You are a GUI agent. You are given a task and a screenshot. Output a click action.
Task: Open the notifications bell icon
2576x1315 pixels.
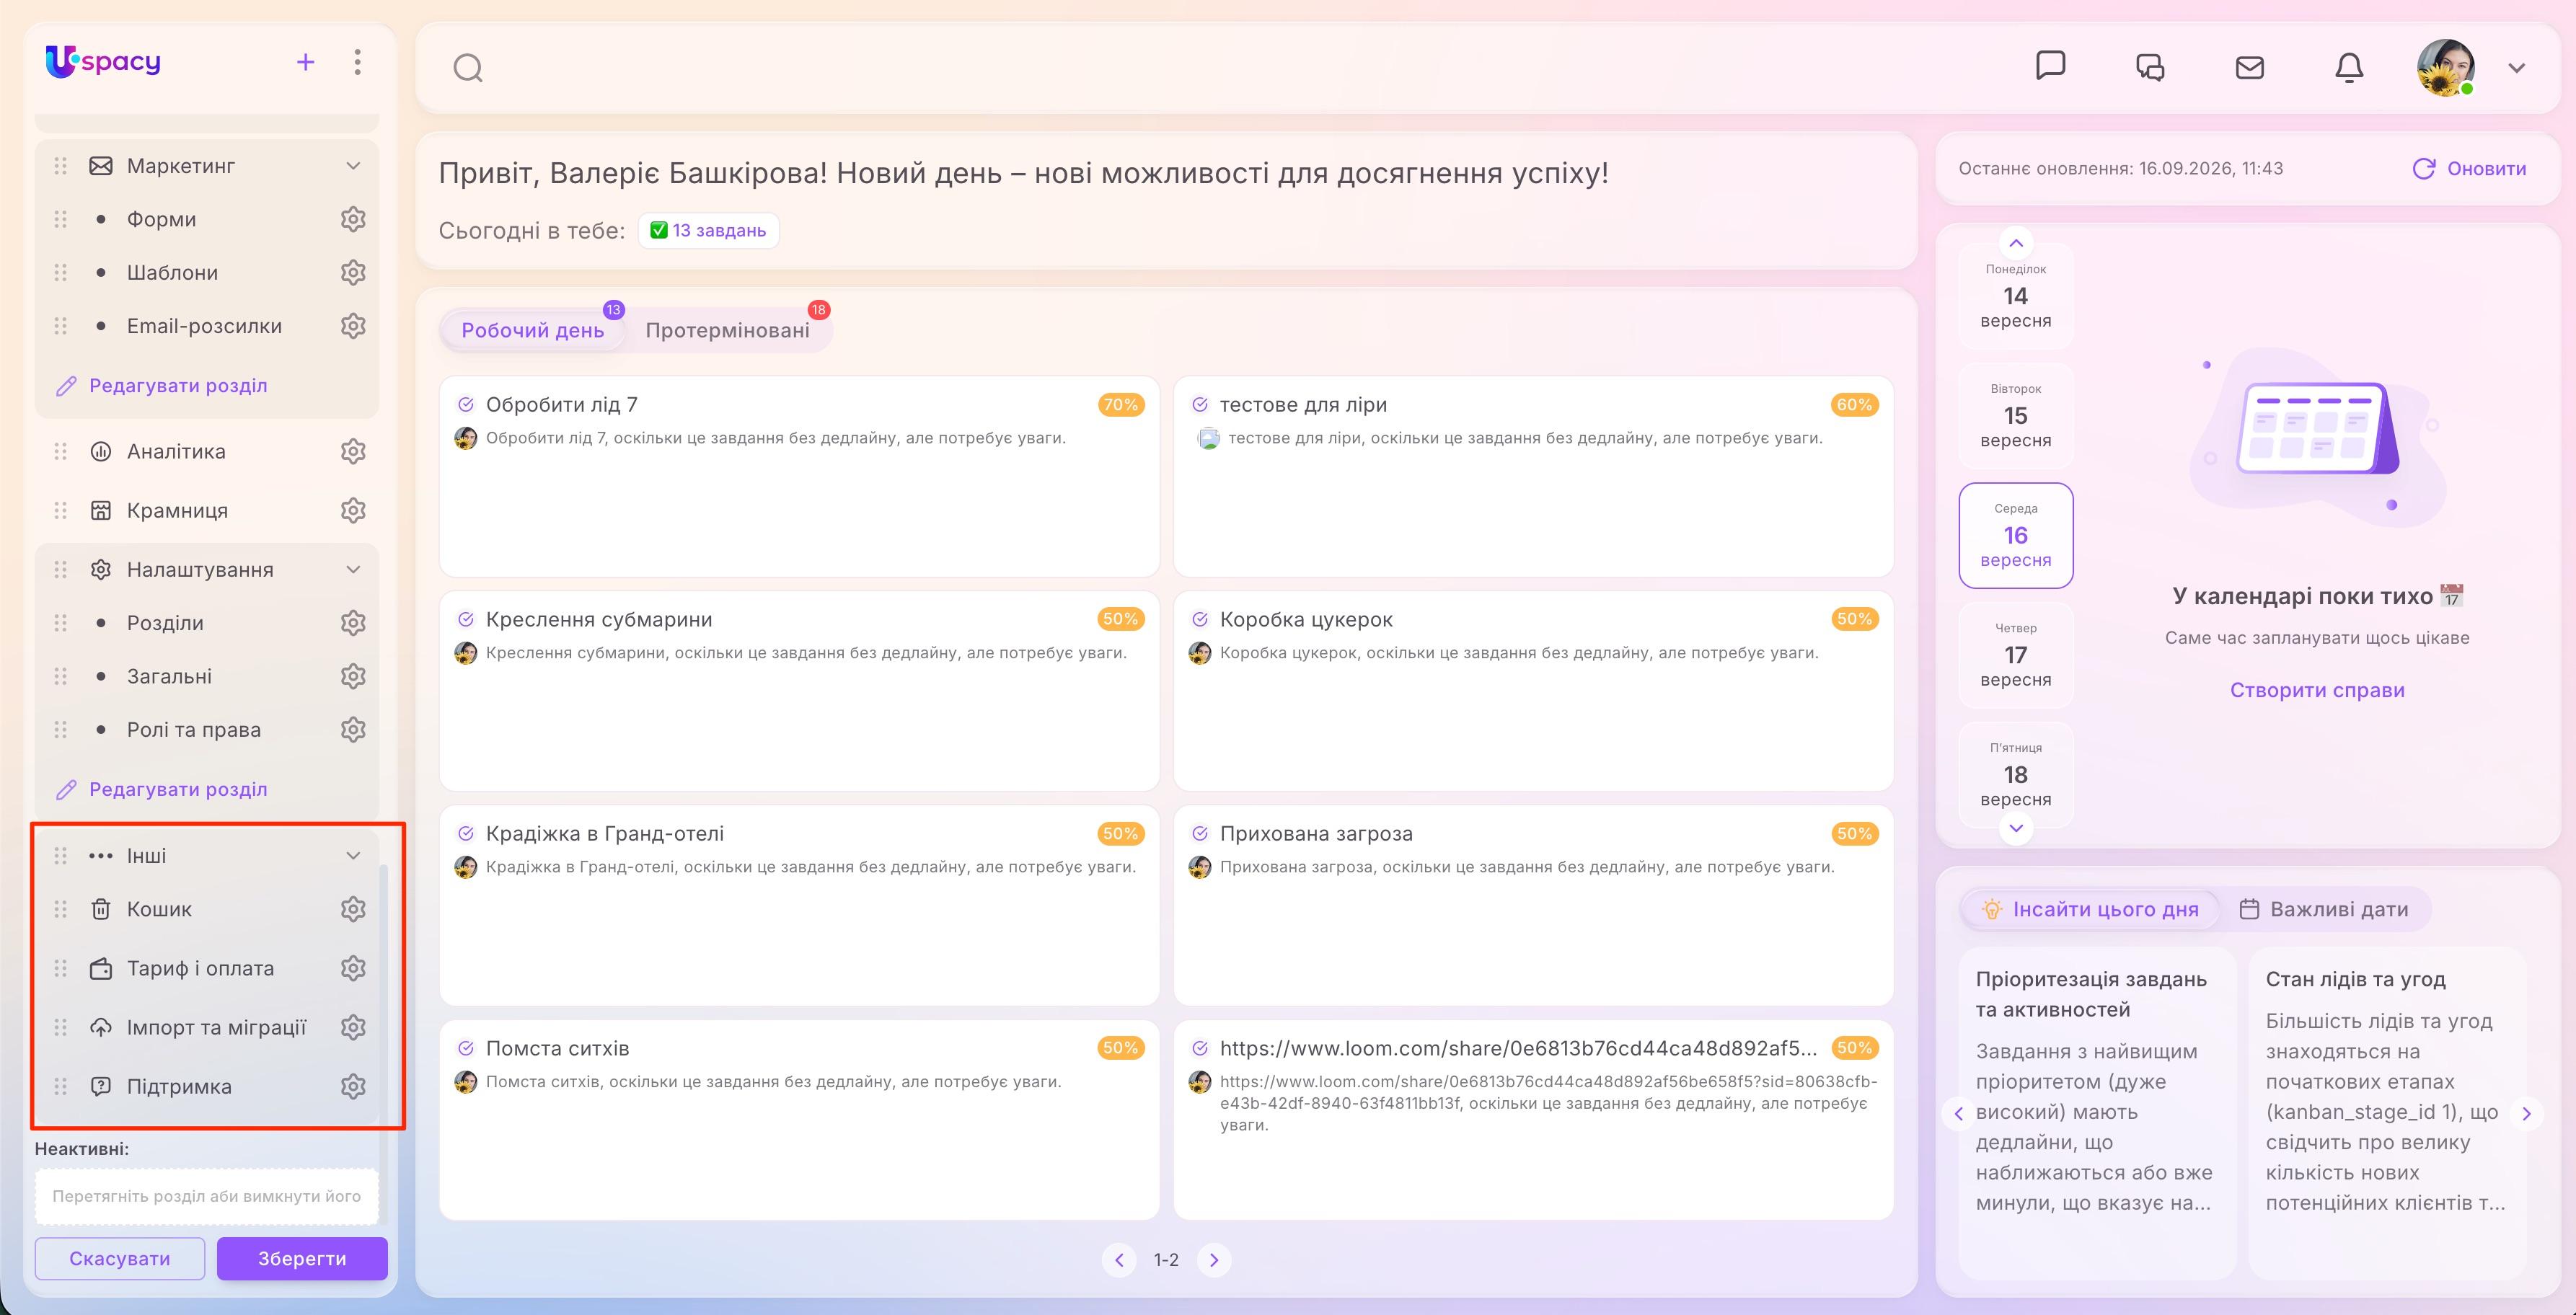pyautogui.click(x=2349, y=67)
